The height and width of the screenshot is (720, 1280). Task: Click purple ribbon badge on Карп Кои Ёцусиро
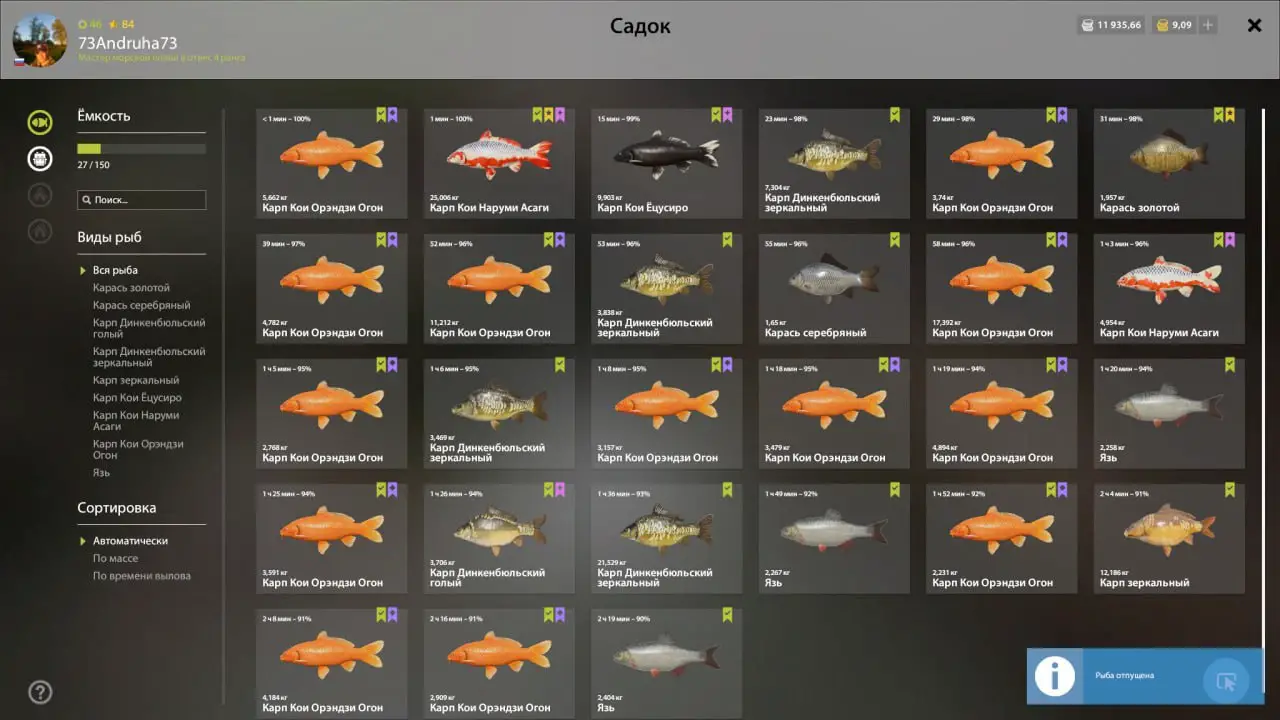point(727,115)
